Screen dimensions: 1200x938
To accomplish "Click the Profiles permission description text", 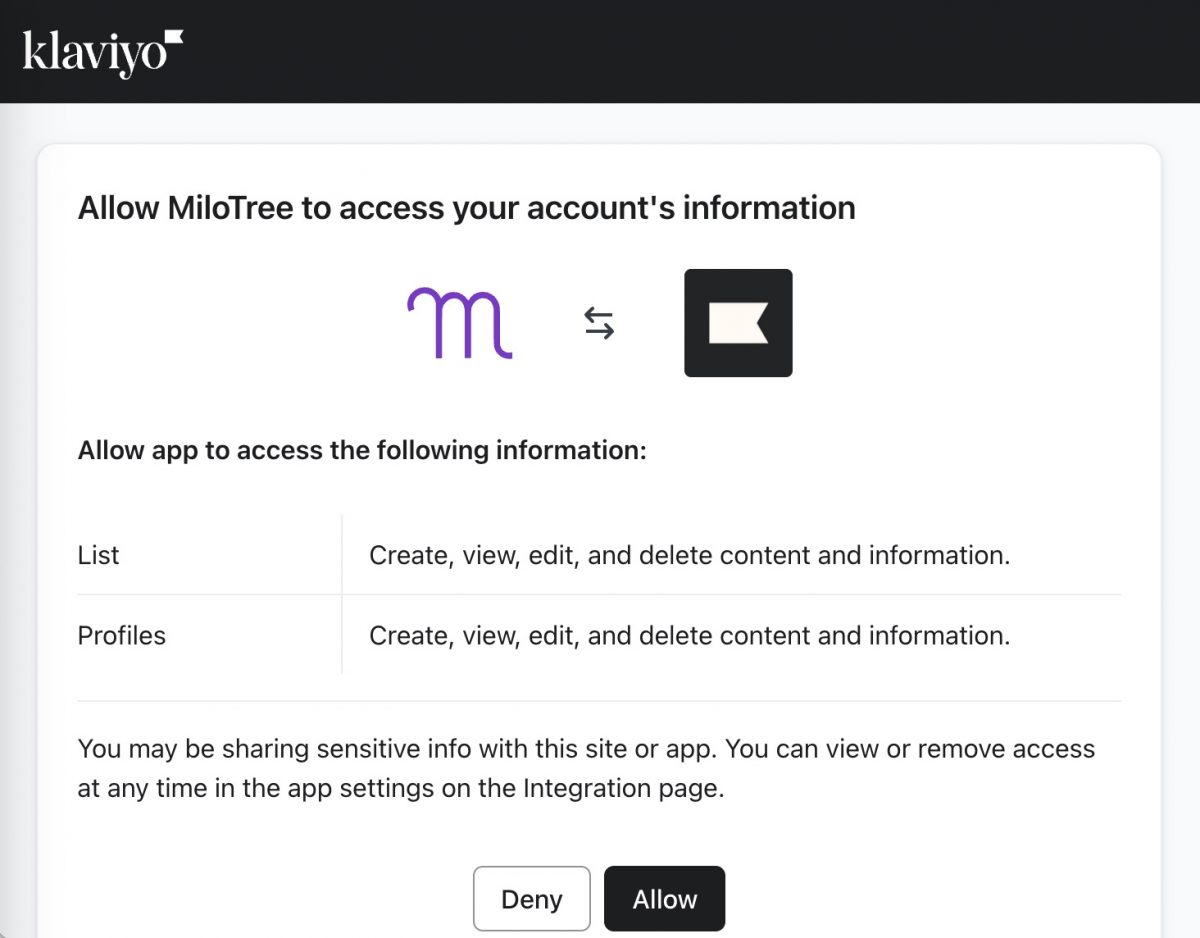I will click(x=689, y=635).
